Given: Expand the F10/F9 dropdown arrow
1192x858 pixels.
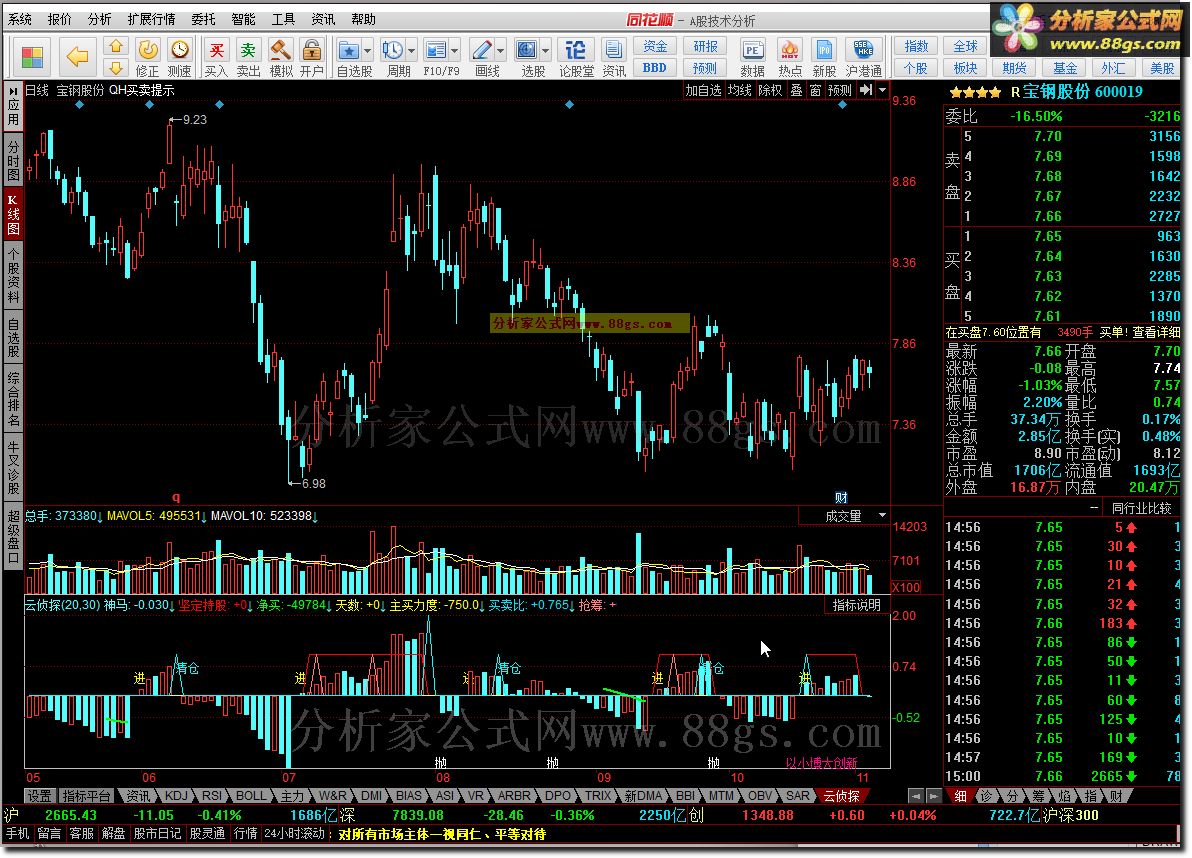Looking at the screenshot, I should tap(455, 51).
